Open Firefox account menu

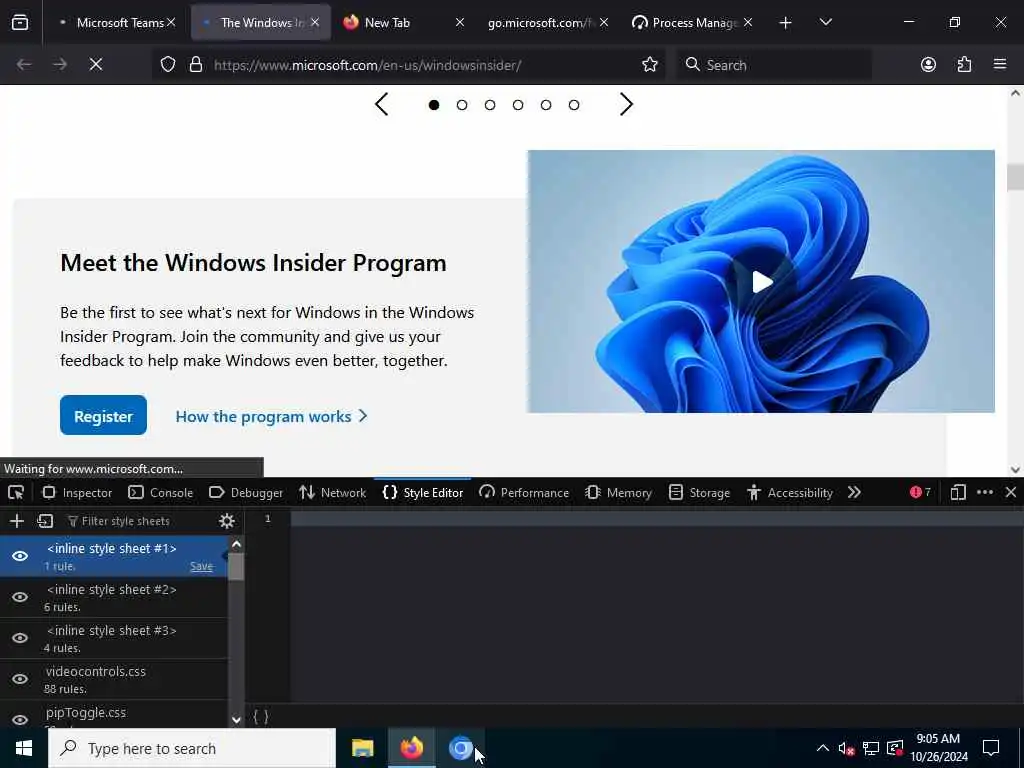[928, 65]
